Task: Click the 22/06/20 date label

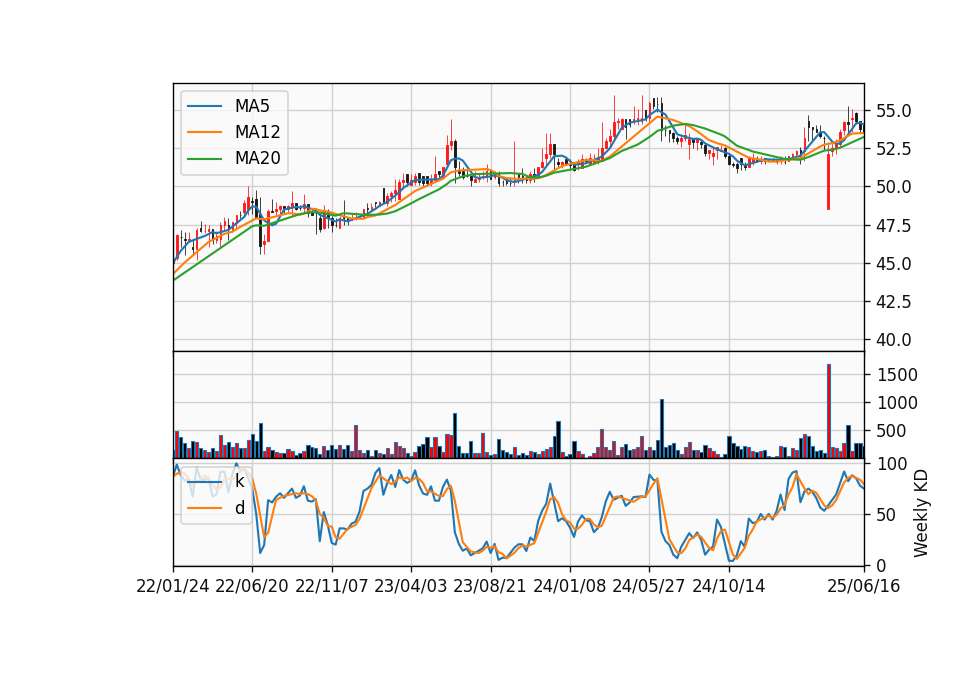Action: (252, 586)
